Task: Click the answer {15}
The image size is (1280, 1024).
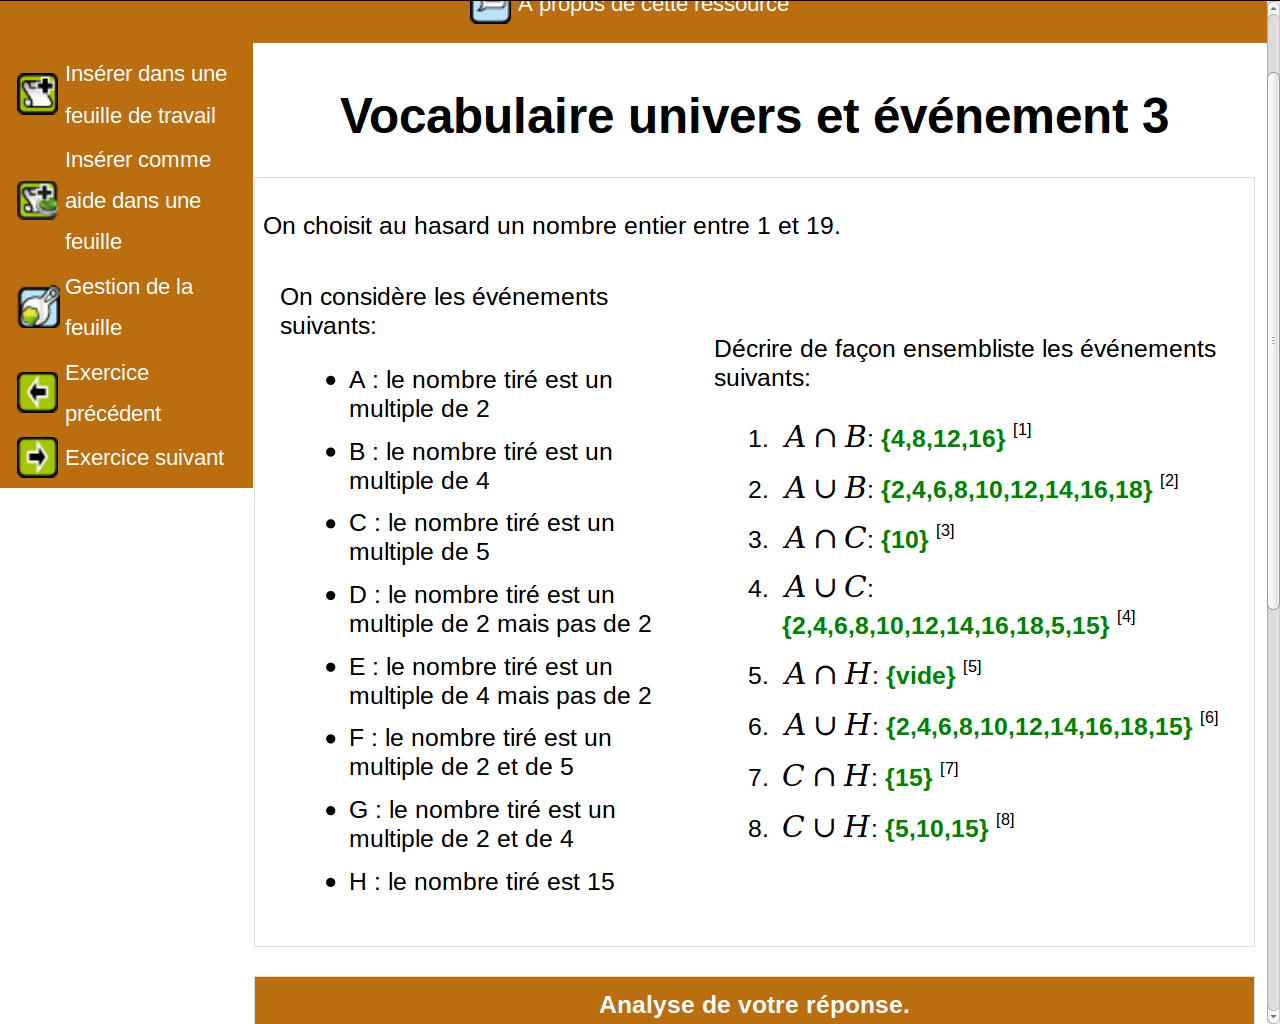Action: (x=909, y=778)
